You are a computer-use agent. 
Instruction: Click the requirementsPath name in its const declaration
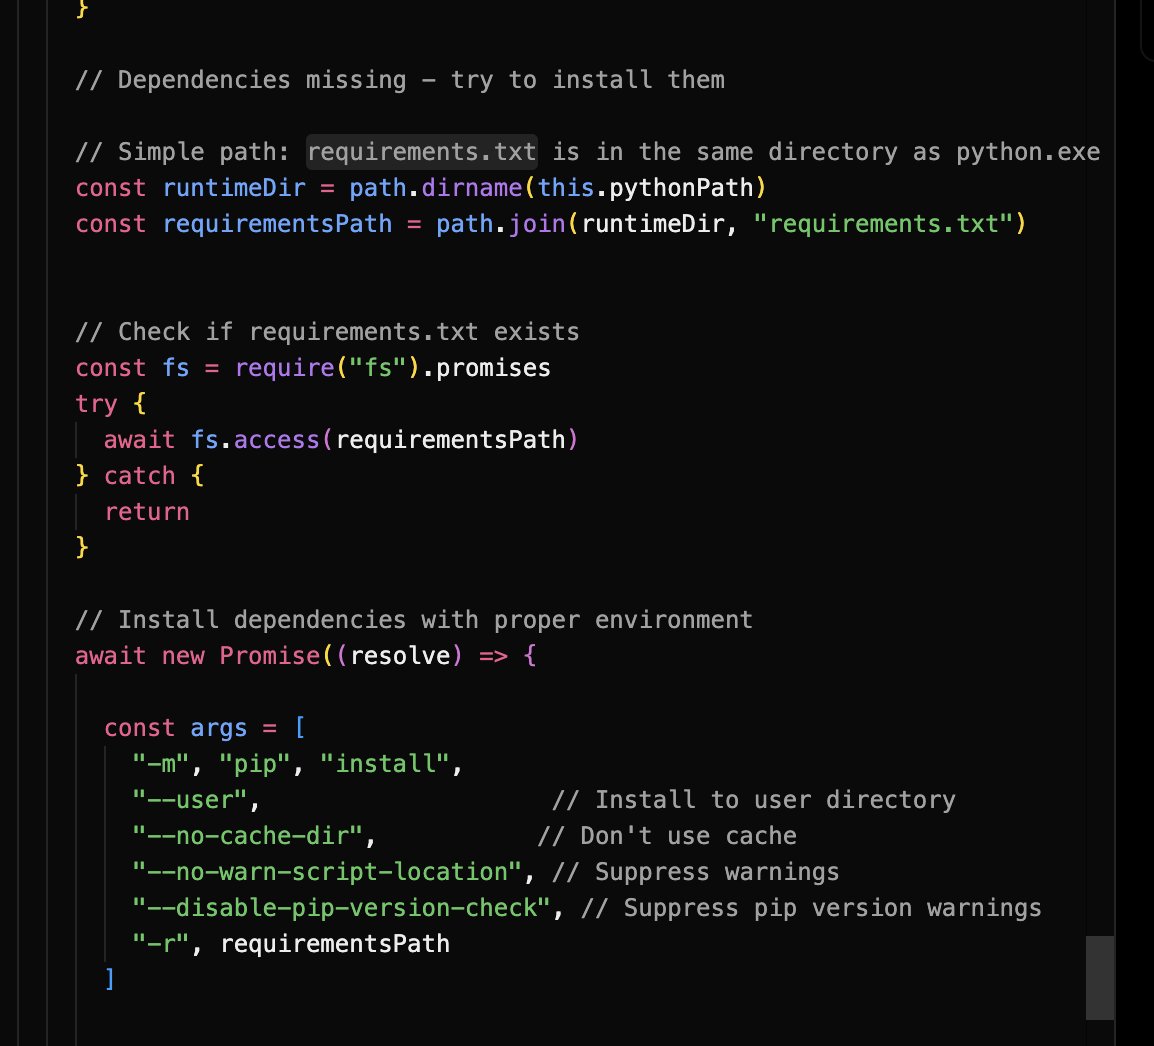pos(277,224)
